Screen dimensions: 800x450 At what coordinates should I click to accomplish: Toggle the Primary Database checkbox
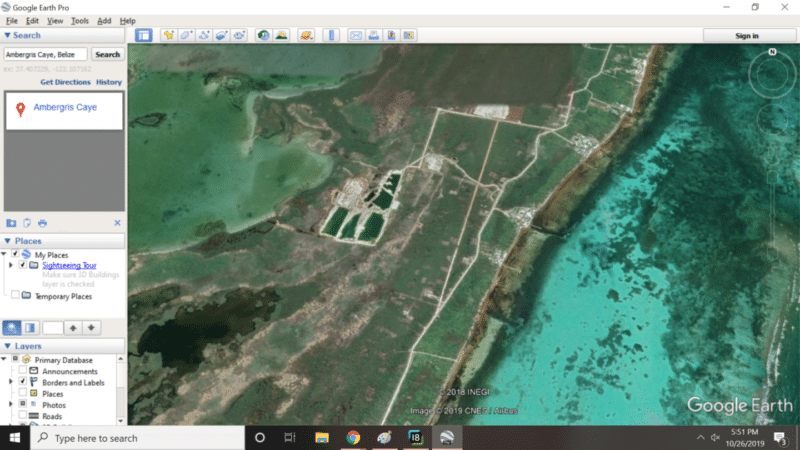tap(15, 359)
